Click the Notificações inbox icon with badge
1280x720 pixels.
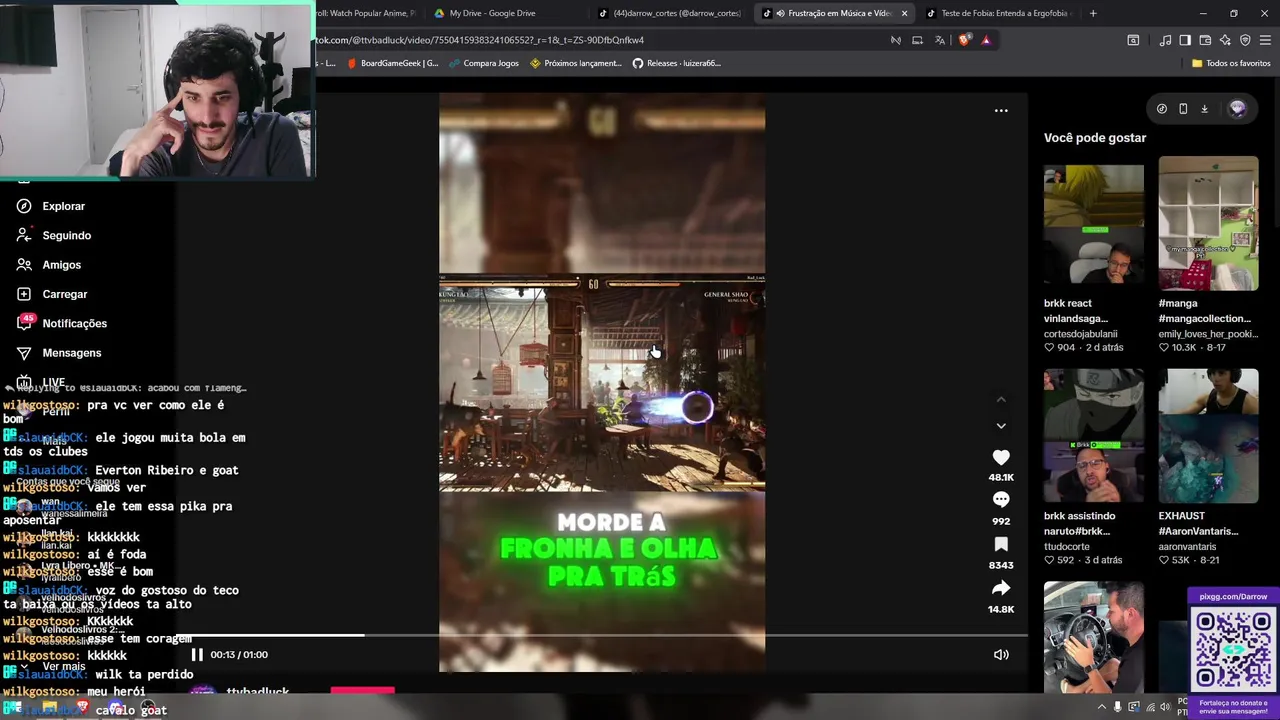tap(24, 322)
